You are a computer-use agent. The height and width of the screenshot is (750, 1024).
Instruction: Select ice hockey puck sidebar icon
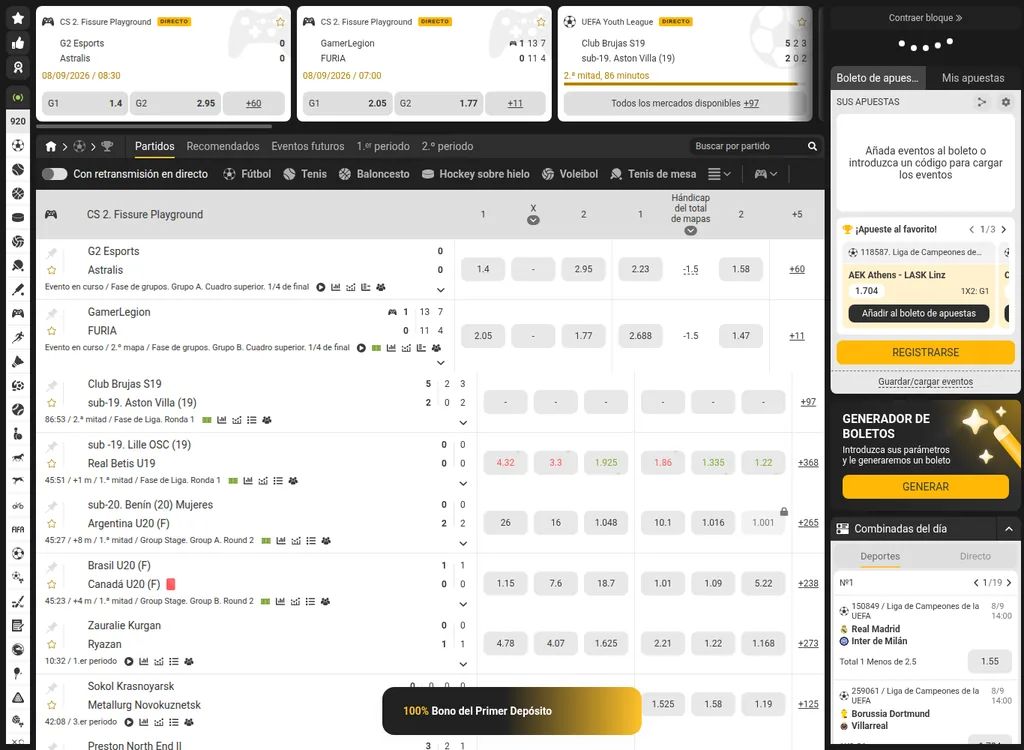(18, 218)
